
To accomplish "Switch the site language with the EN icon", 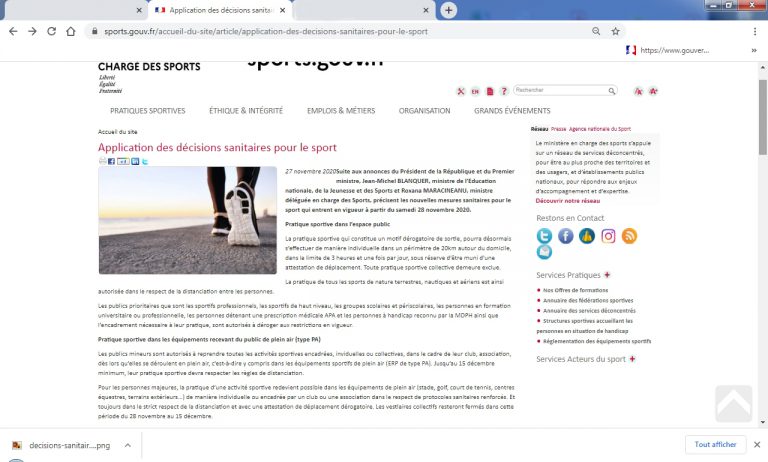I will click(475, 91).
